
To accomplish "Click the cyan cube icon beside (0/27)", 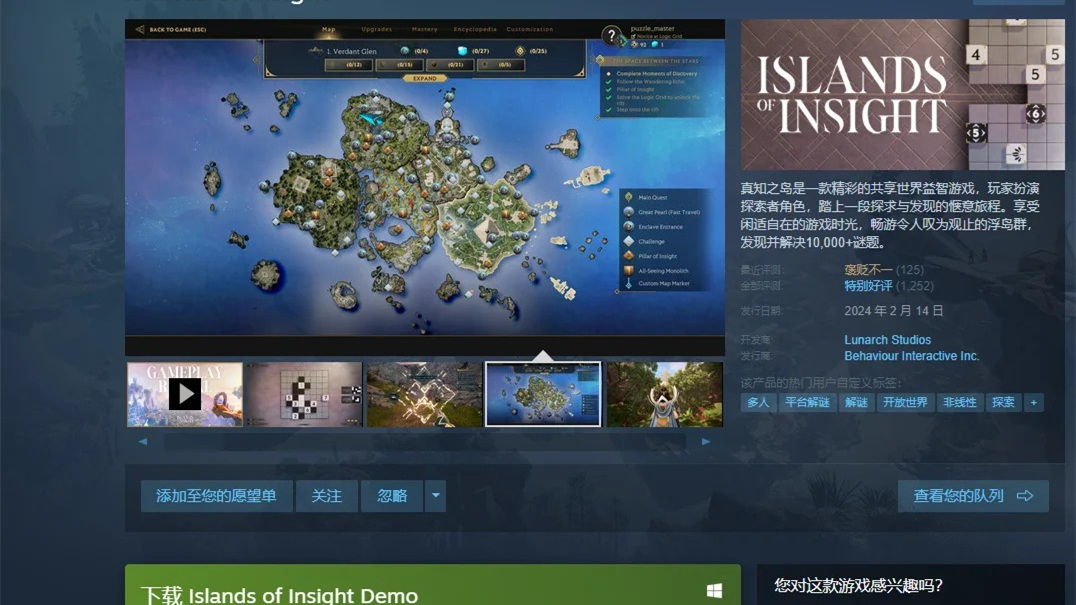I will pyautogui.click(x=463, y=51).
